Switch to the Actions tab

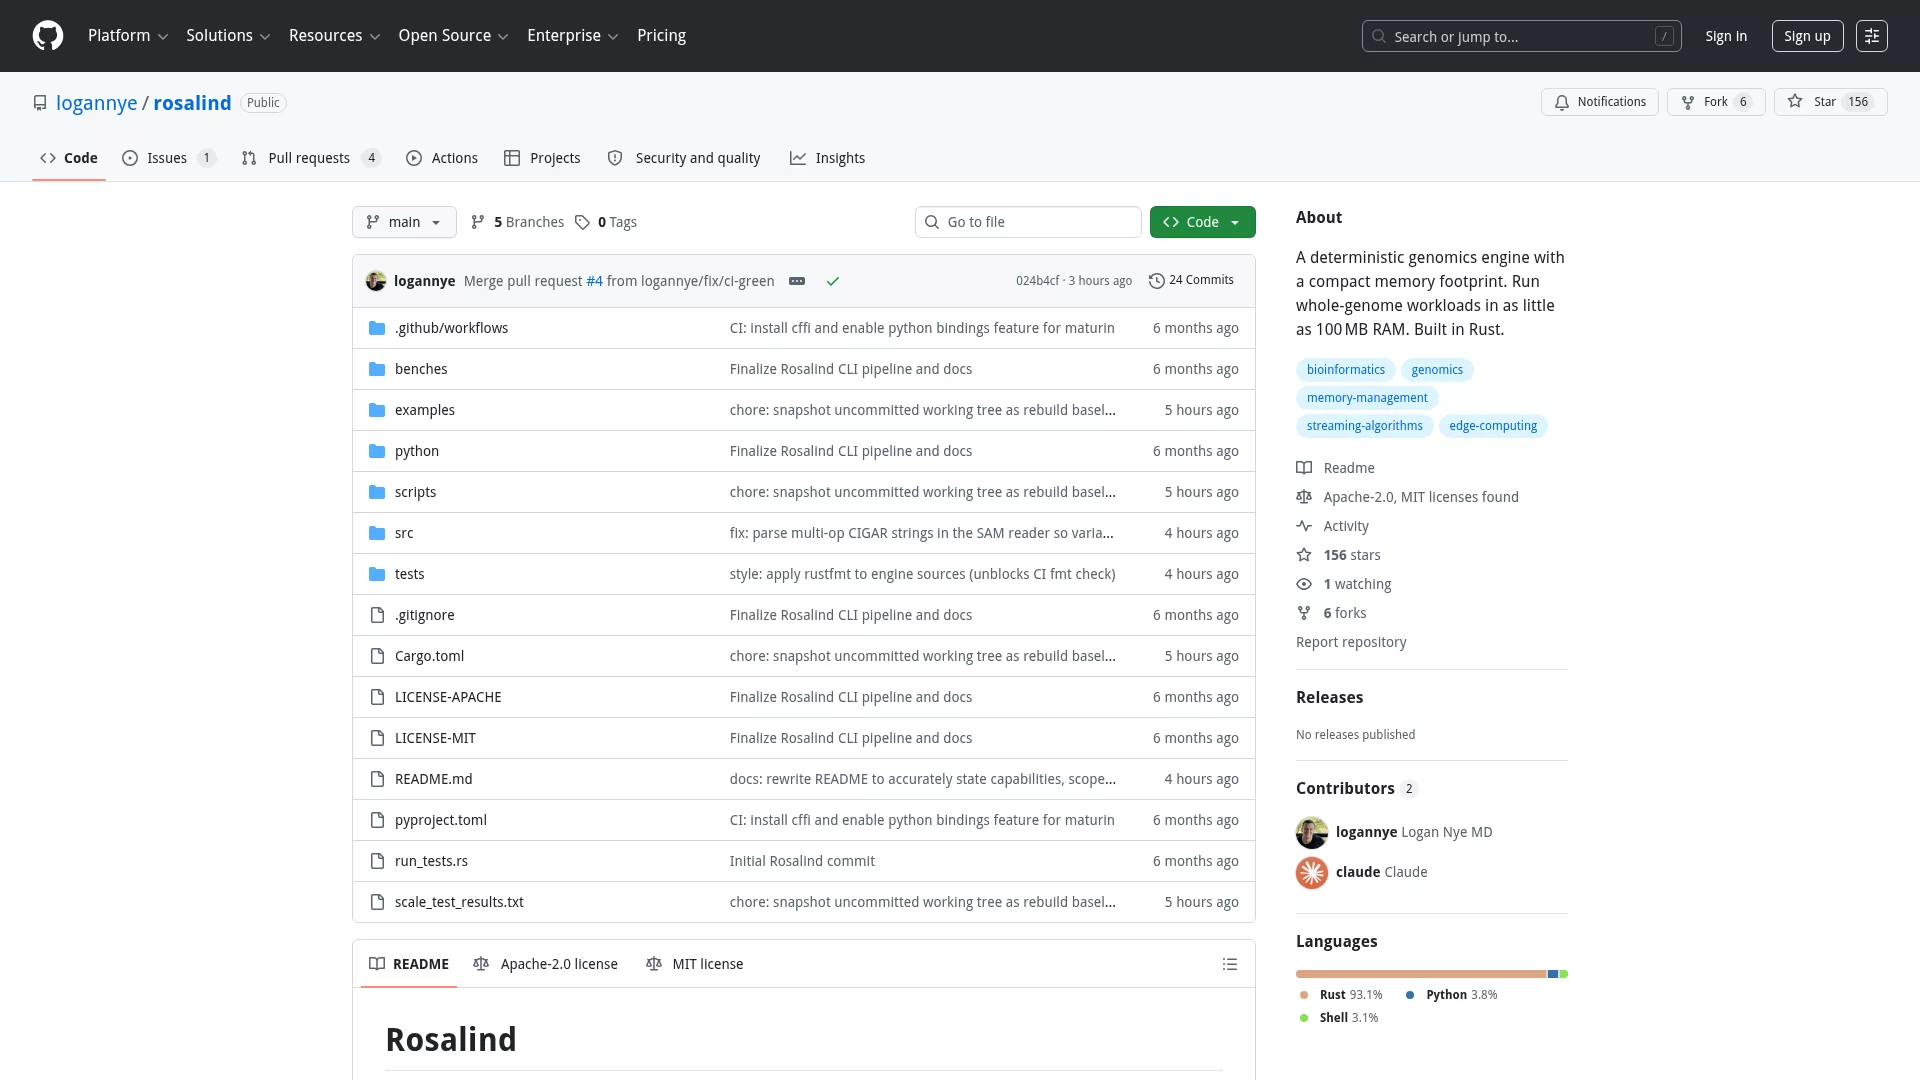coord(441,158)
